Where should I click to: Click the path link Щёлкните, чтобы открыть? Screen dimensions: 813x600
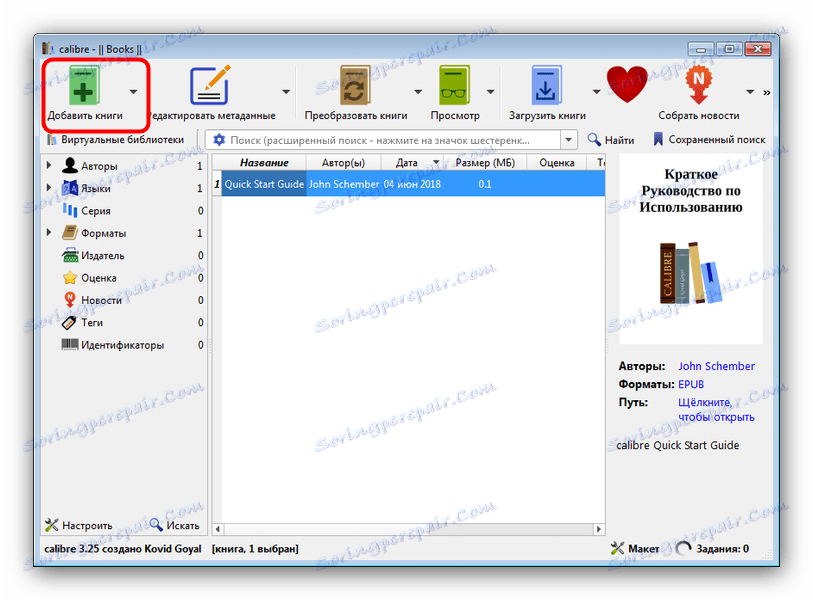point(716,410)
